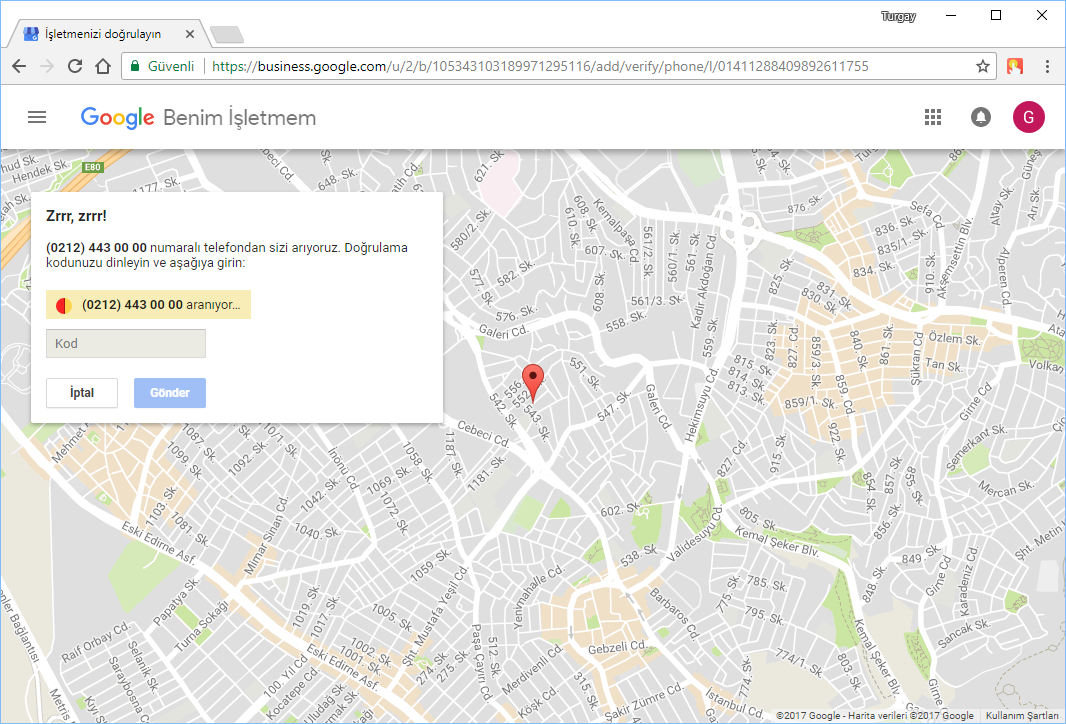Click the Google Benim İşletmem logo
This screenshot has height=724, width=1066.
(199, 118)
